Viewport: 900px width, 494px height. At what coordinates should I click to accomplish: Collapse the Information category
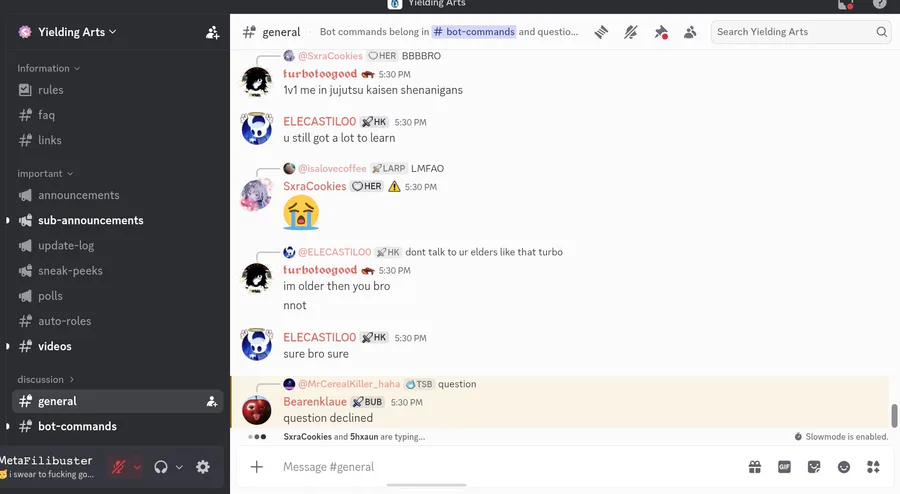click(x=48, y=68)
